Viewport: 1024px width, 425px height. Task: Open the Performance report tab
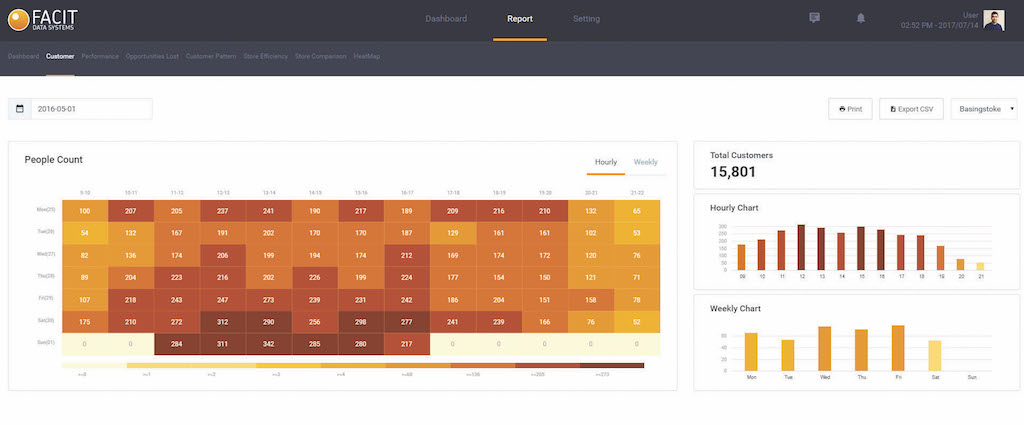(100, 56)
